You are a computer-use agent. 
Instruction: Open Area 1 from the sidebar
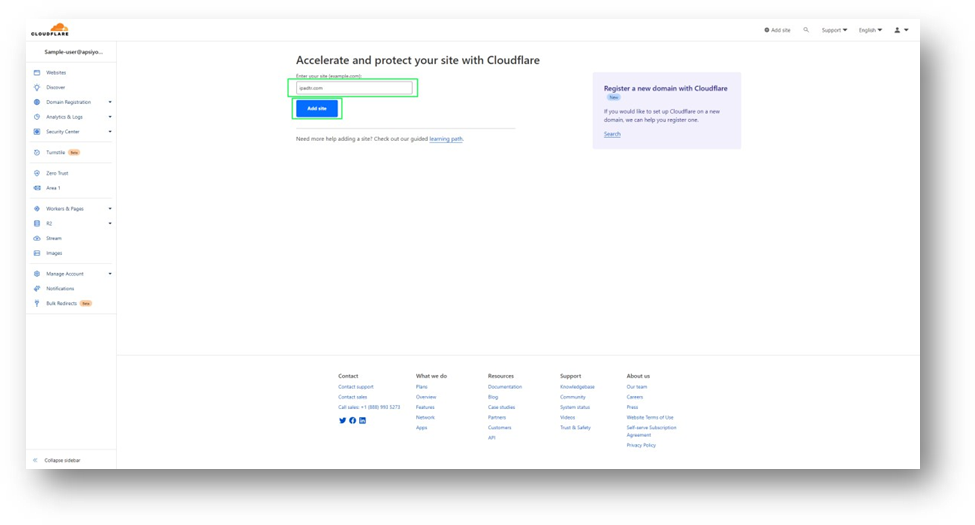pos(53,188)
